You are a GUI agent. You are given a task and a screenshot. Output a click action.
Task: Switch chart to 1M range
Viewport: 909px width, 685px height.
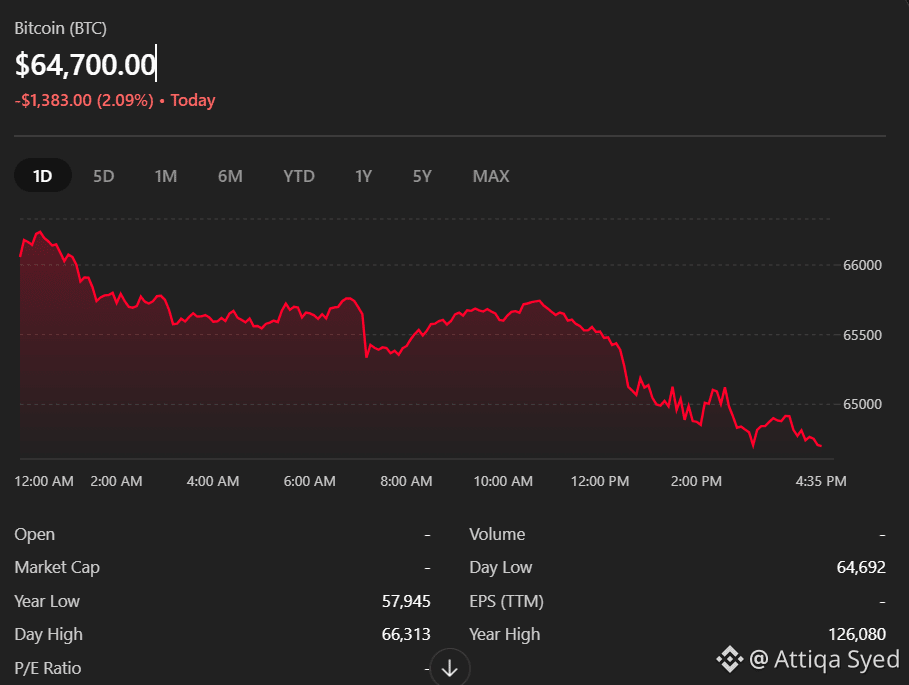click(166, 176)
